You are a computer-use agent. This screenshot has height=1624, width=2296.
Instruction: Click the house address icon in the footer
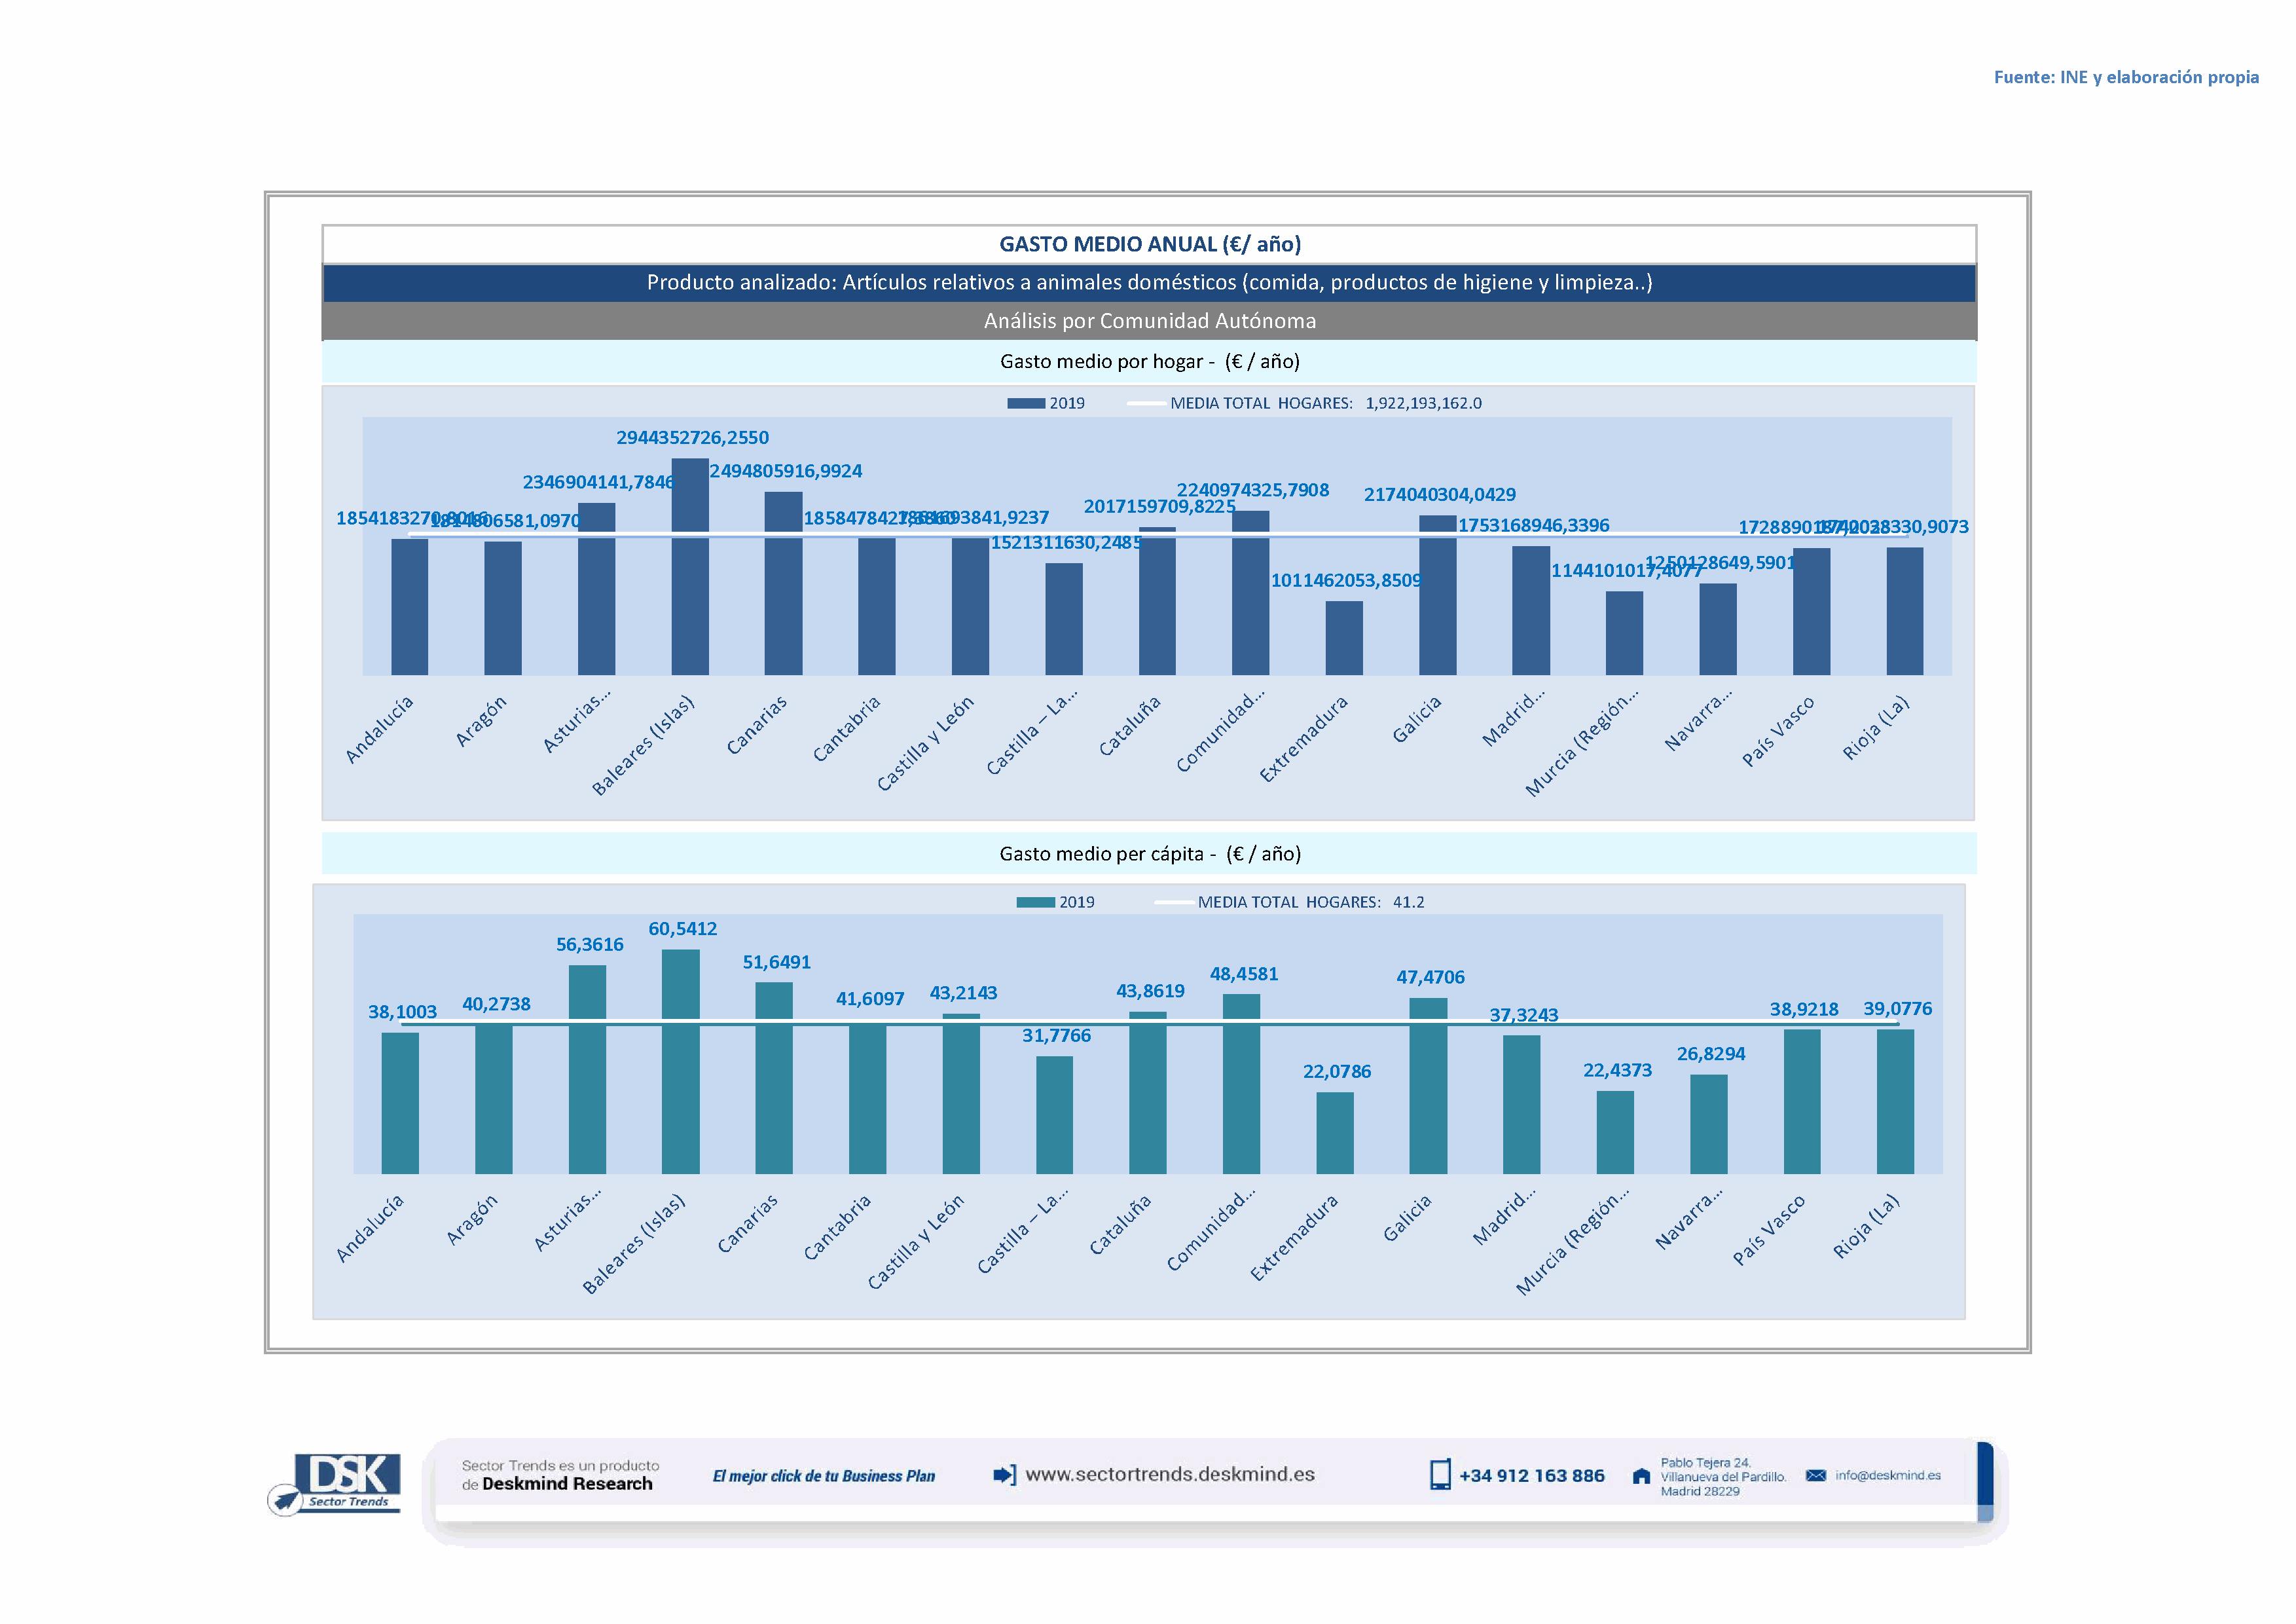[1641, 1476]
